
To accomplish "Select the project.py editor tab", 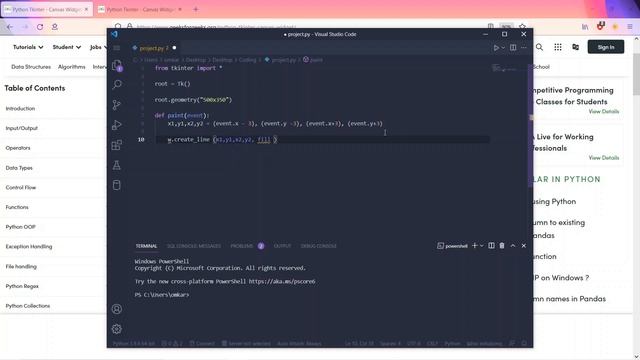I will tap(154, 48).
